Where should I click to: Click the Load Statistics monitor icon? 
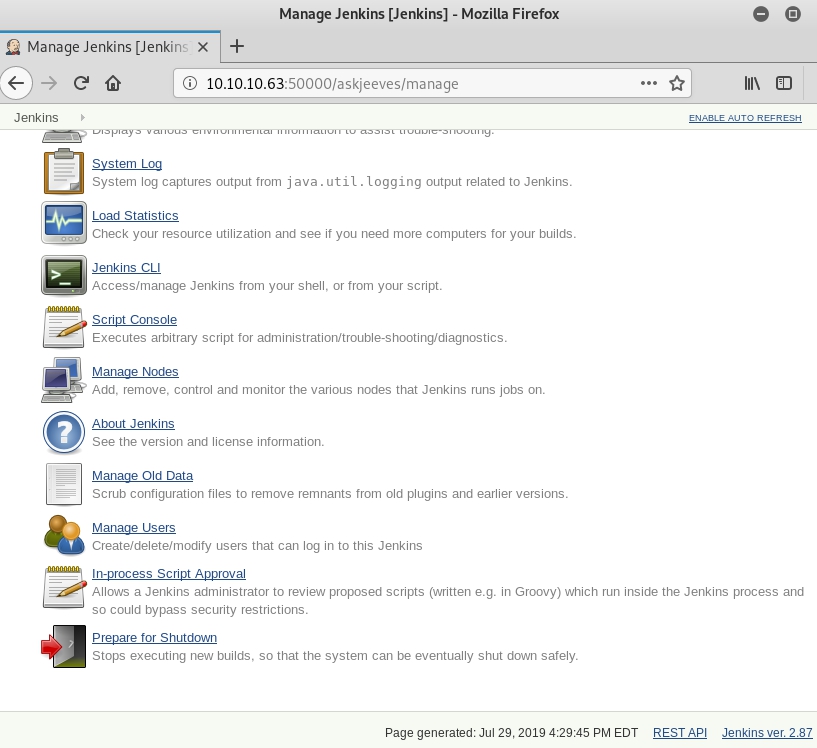point(64,223)
